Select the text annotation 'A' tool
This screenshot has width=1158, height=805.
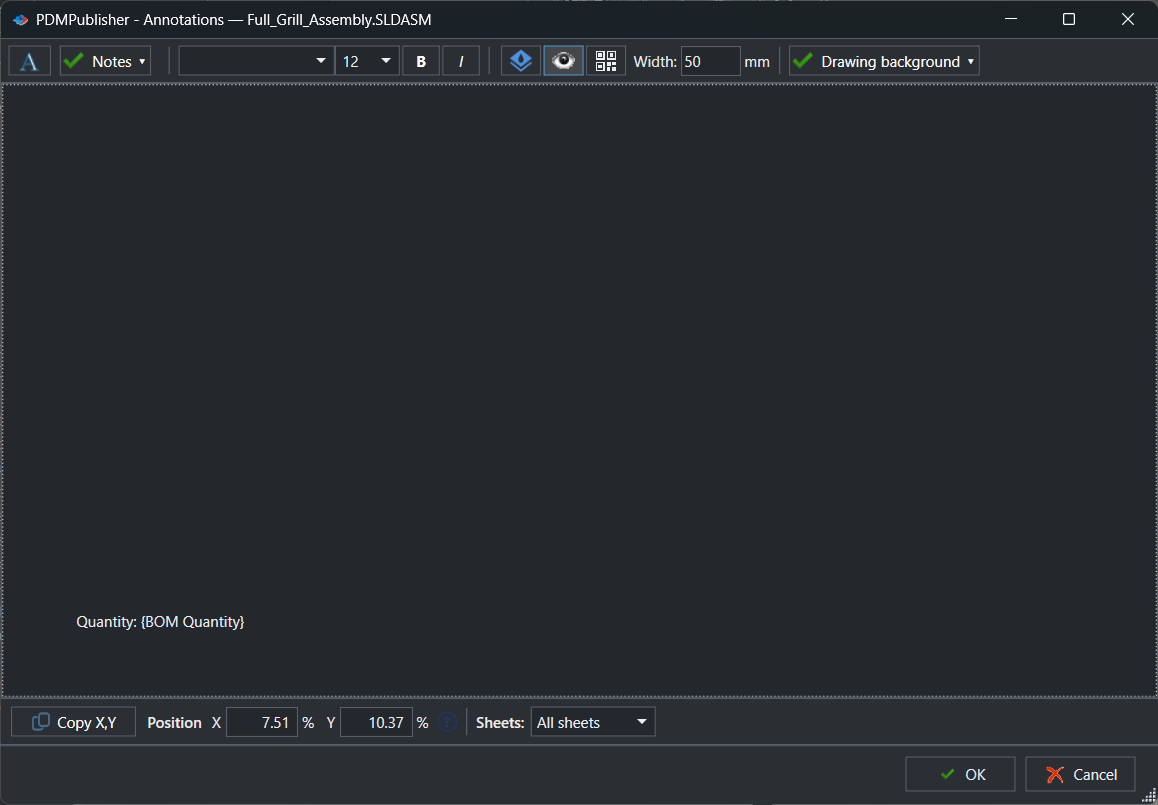30,61
